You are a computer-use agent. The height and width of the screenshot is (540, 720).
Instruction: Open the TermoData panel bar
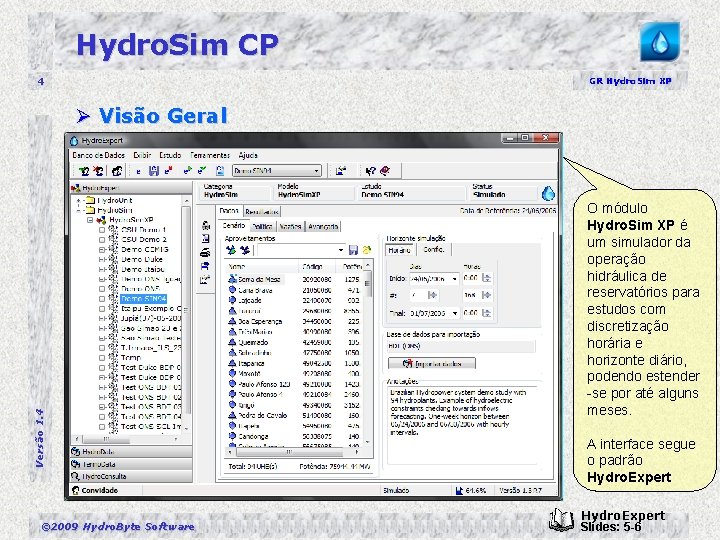point(131,464)
